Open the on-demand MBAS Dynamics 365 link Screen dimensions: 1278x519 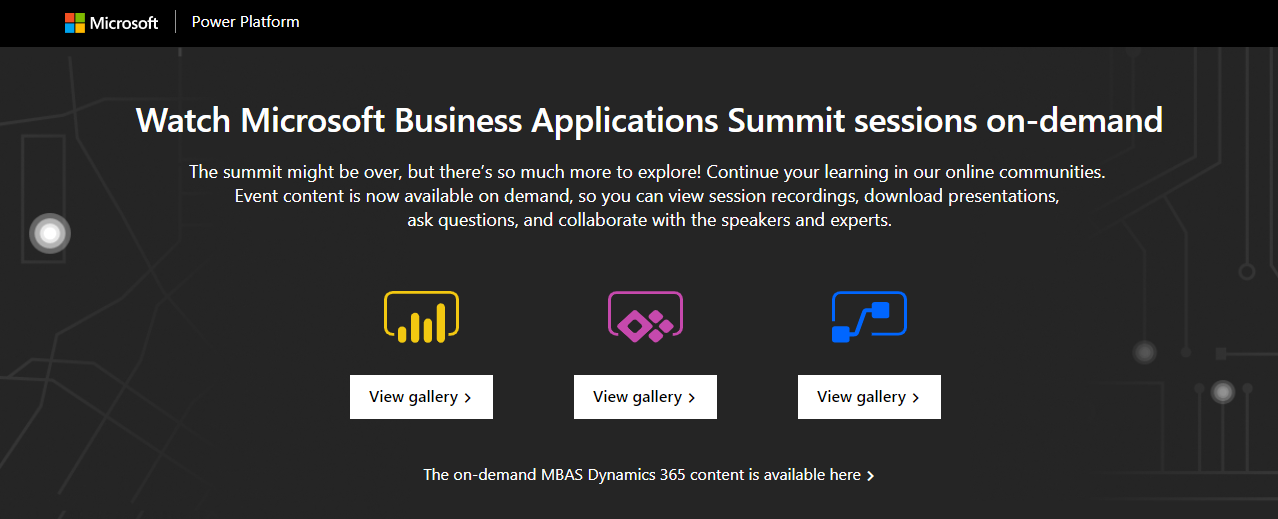click(641, 475)
